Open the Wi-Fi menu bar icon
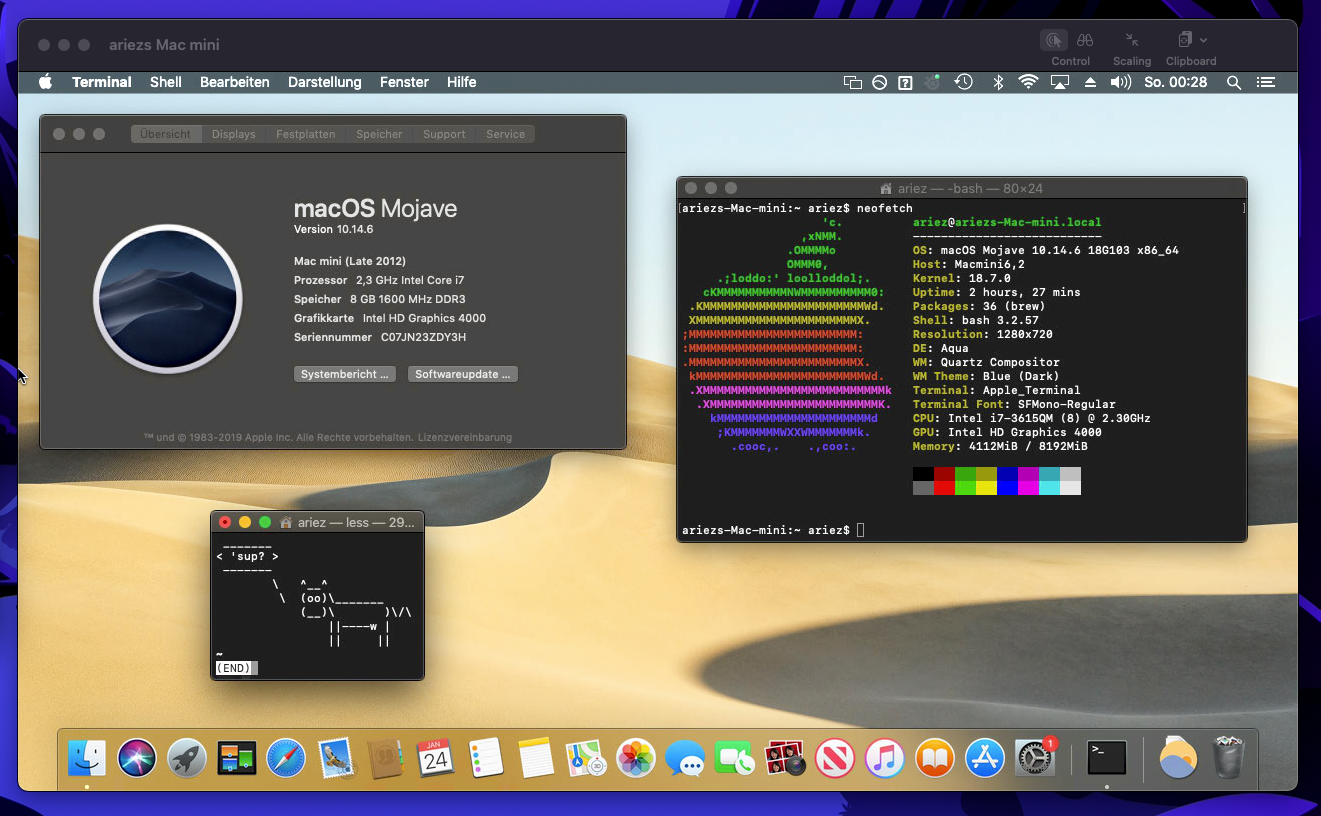Viewport: 1321px width, 816px height. (x=1028, y=82)
